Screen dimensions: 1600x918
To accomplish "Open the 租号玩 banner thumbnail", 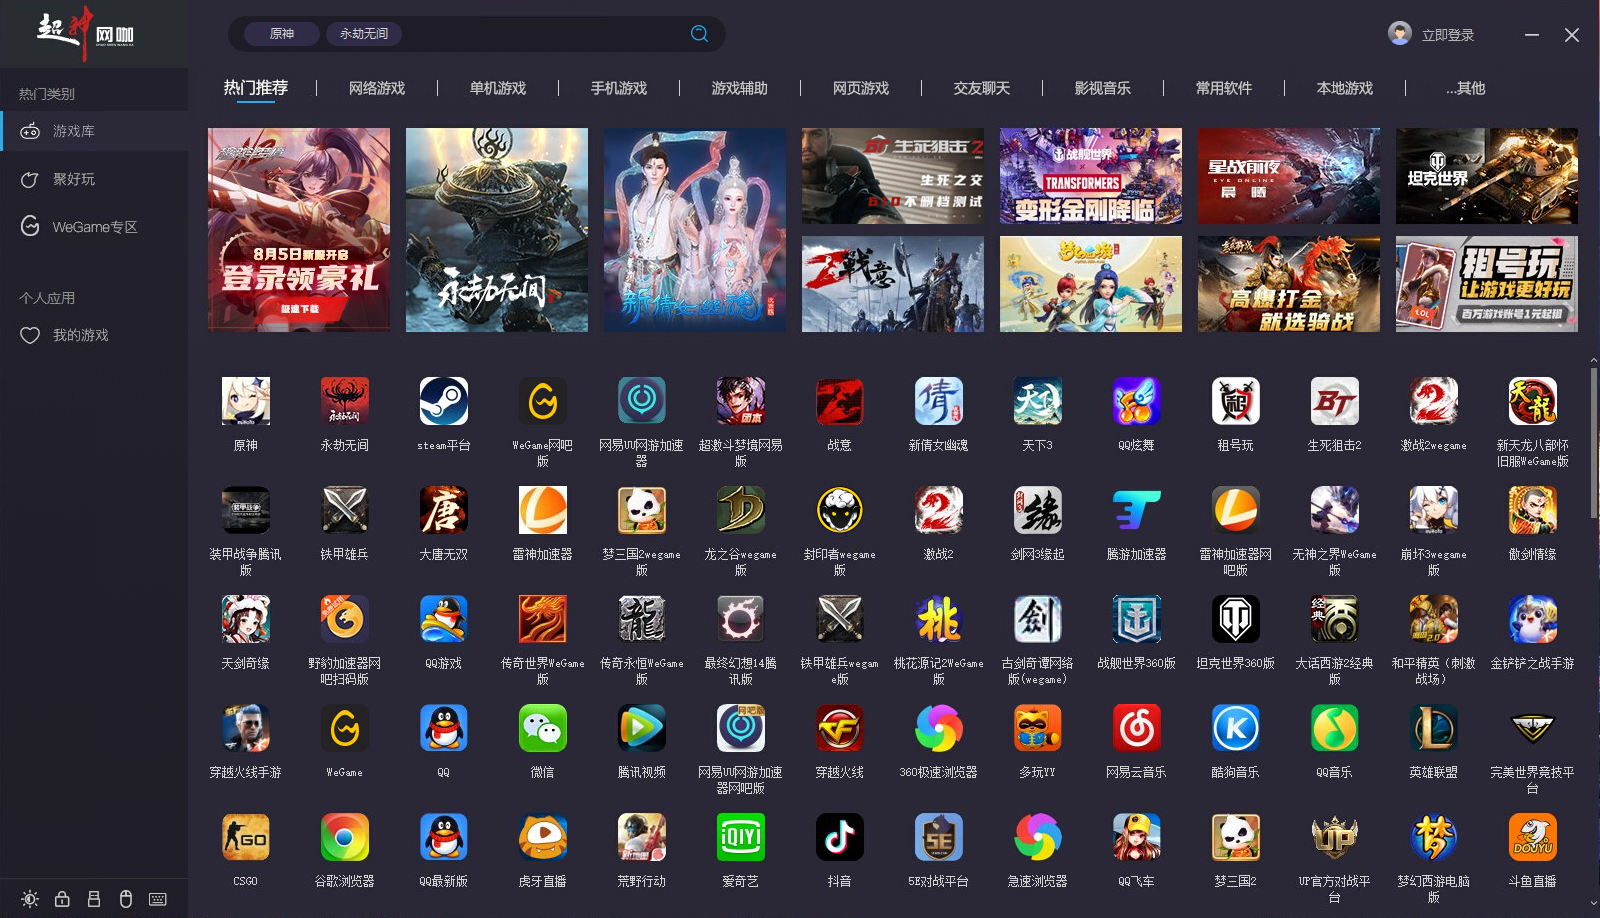I will coord(1487,284).
